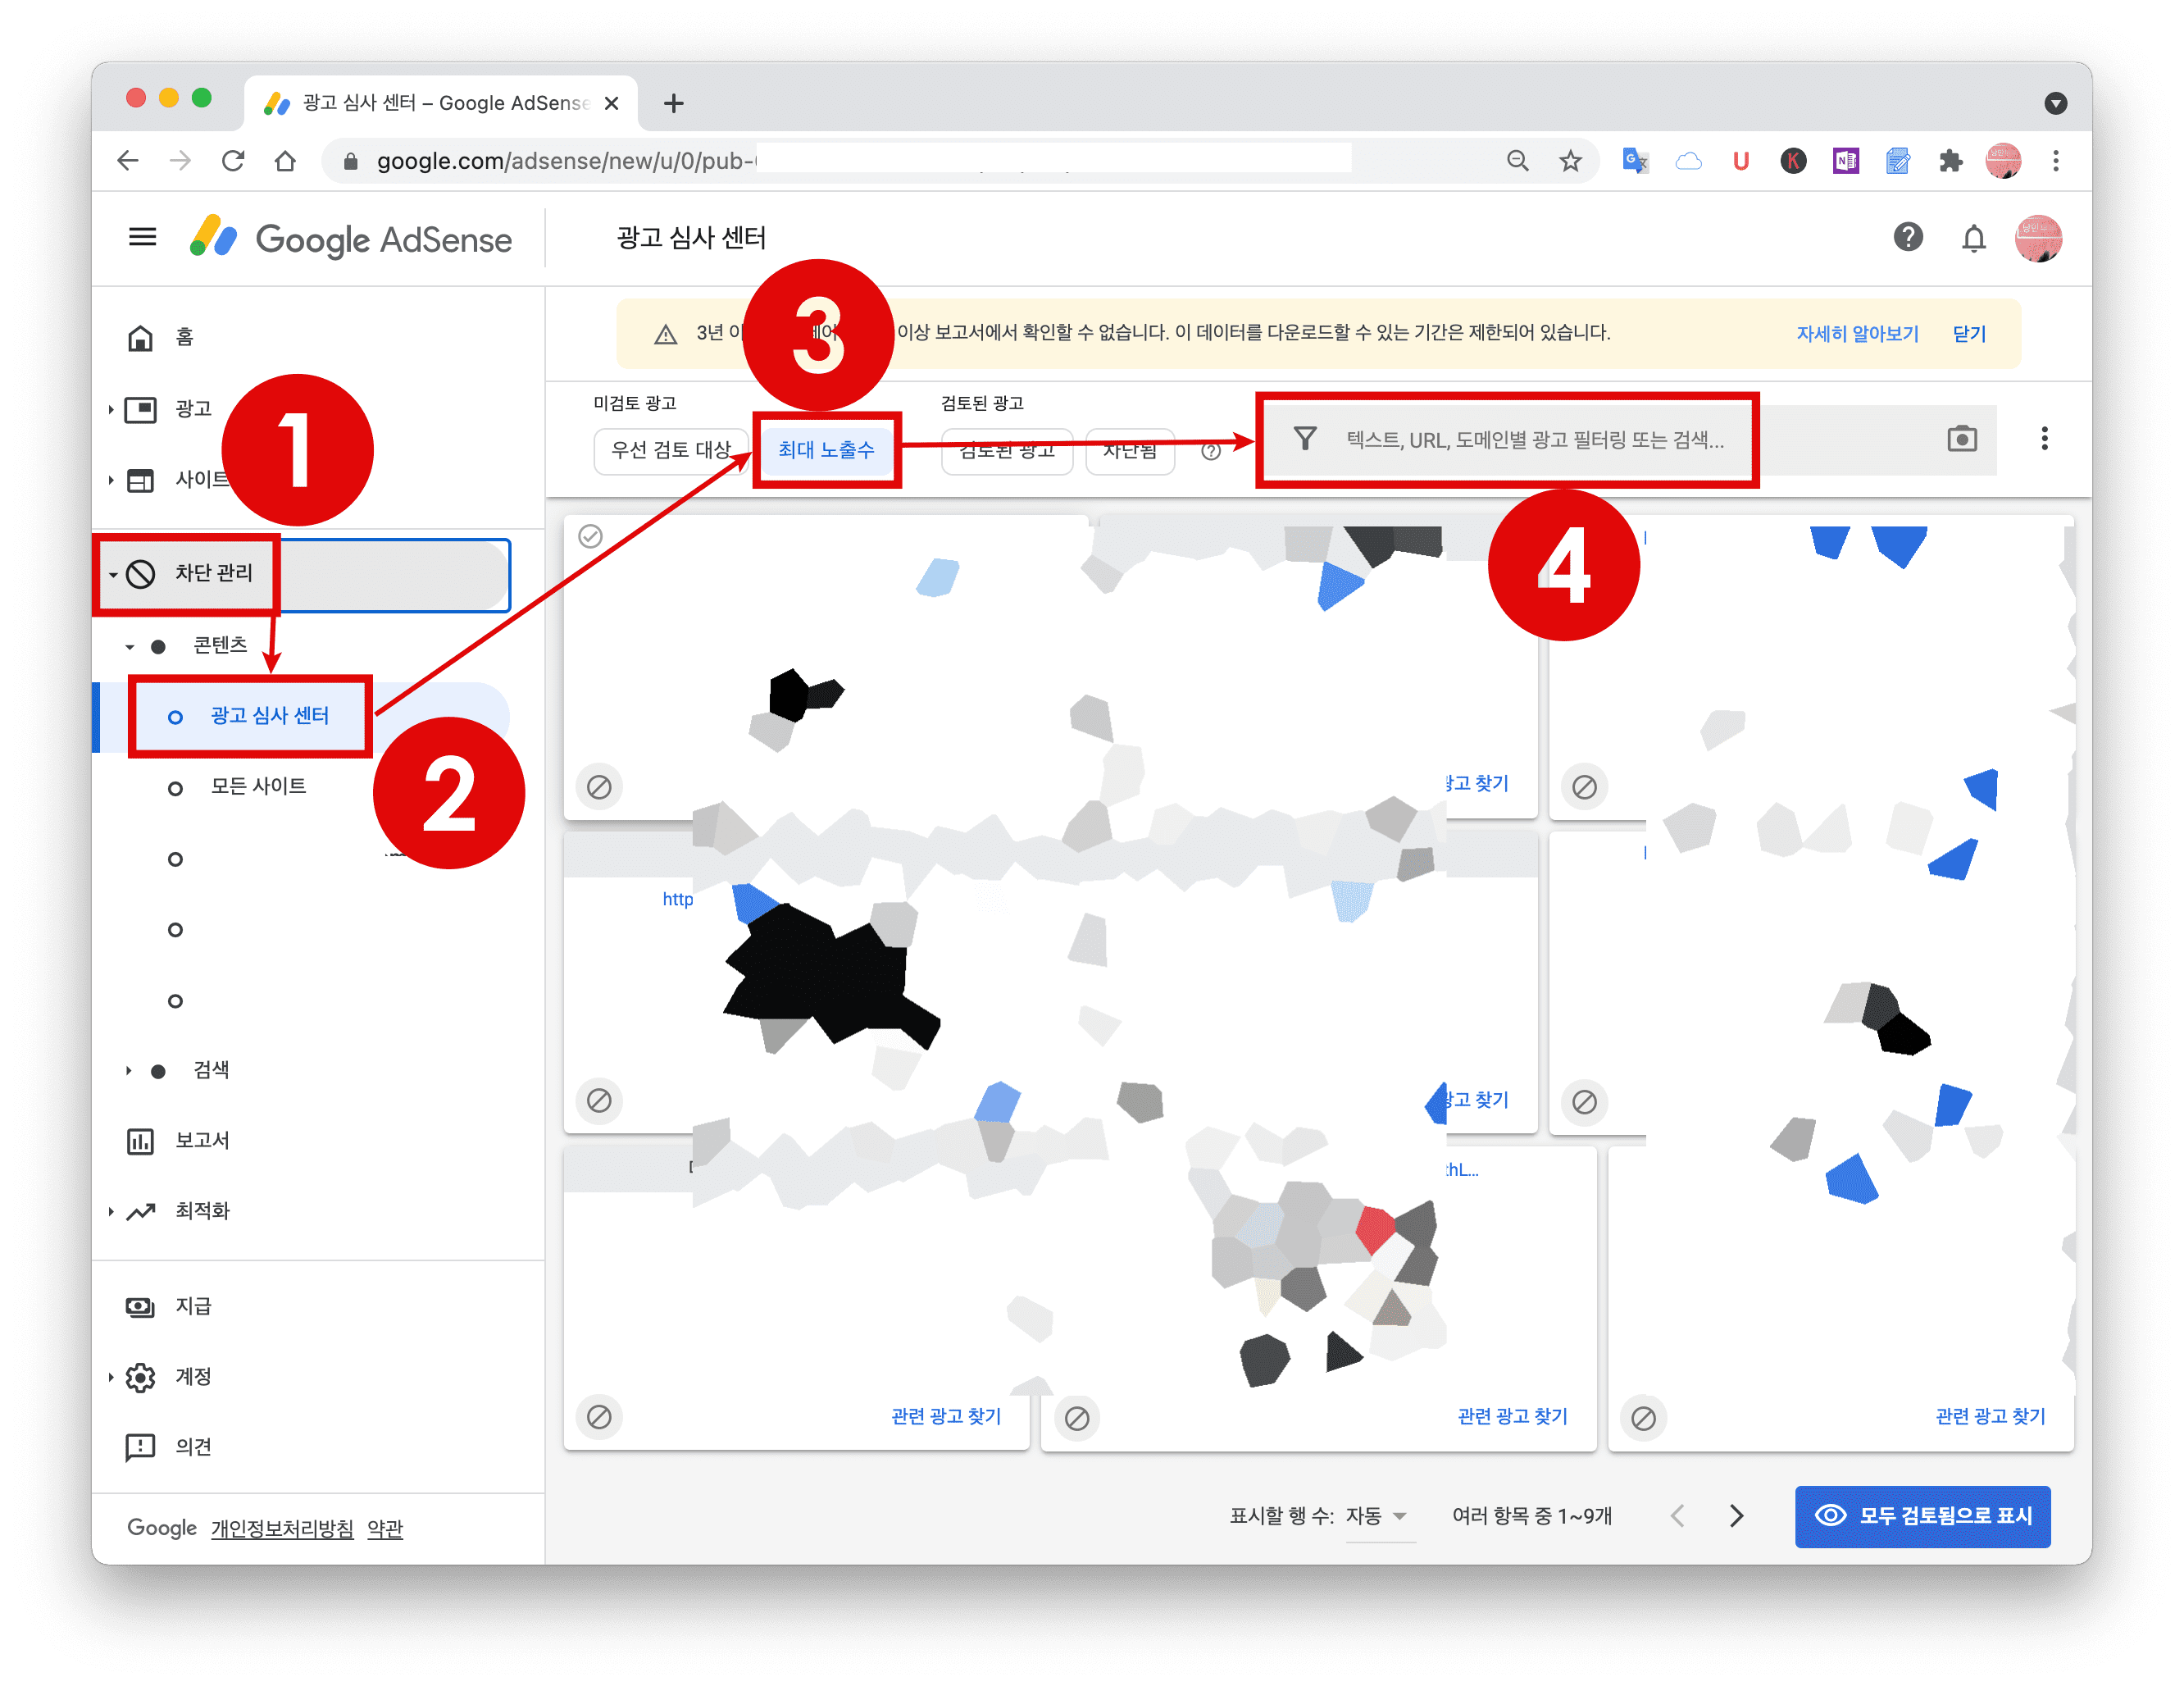Open 보고서 in the sidebar
This screenshot has width=2184, height=1686.
pyautogui.click(x=202, y=1140)
